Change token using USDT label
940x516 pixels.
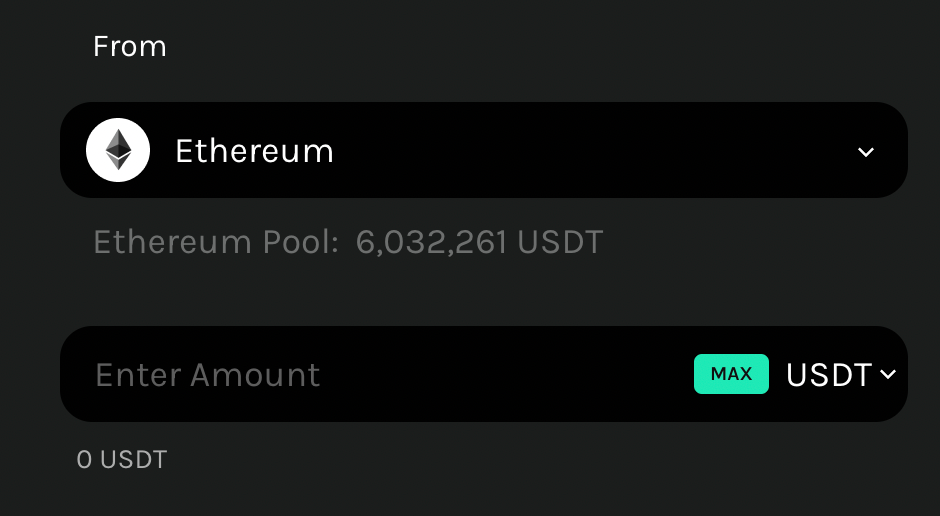click(828, 375)
